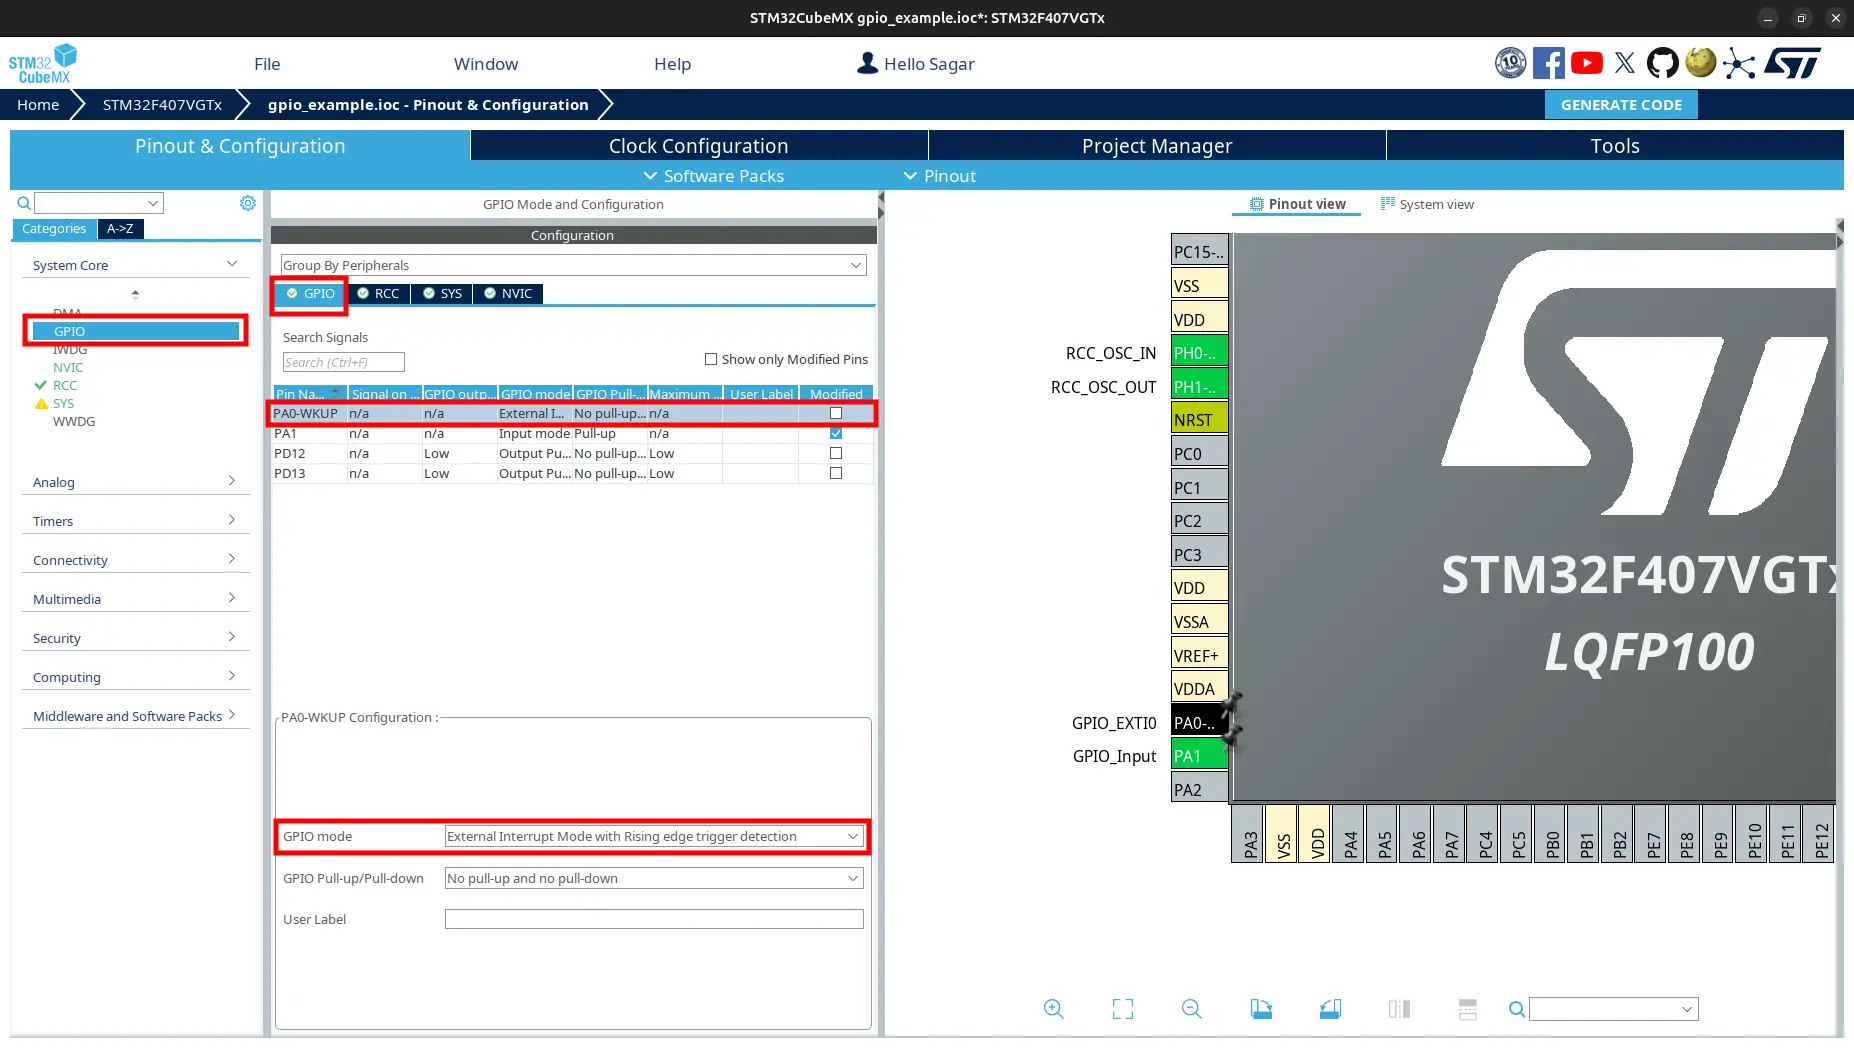Switch to the RCC peripheral tab

click(x=378, y=293)
